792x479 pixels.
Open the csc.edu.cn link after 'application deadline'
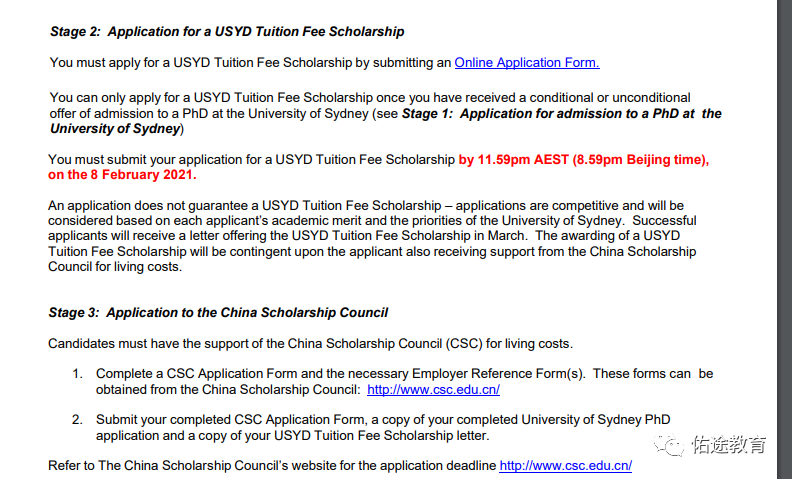(x=566, y=465)
